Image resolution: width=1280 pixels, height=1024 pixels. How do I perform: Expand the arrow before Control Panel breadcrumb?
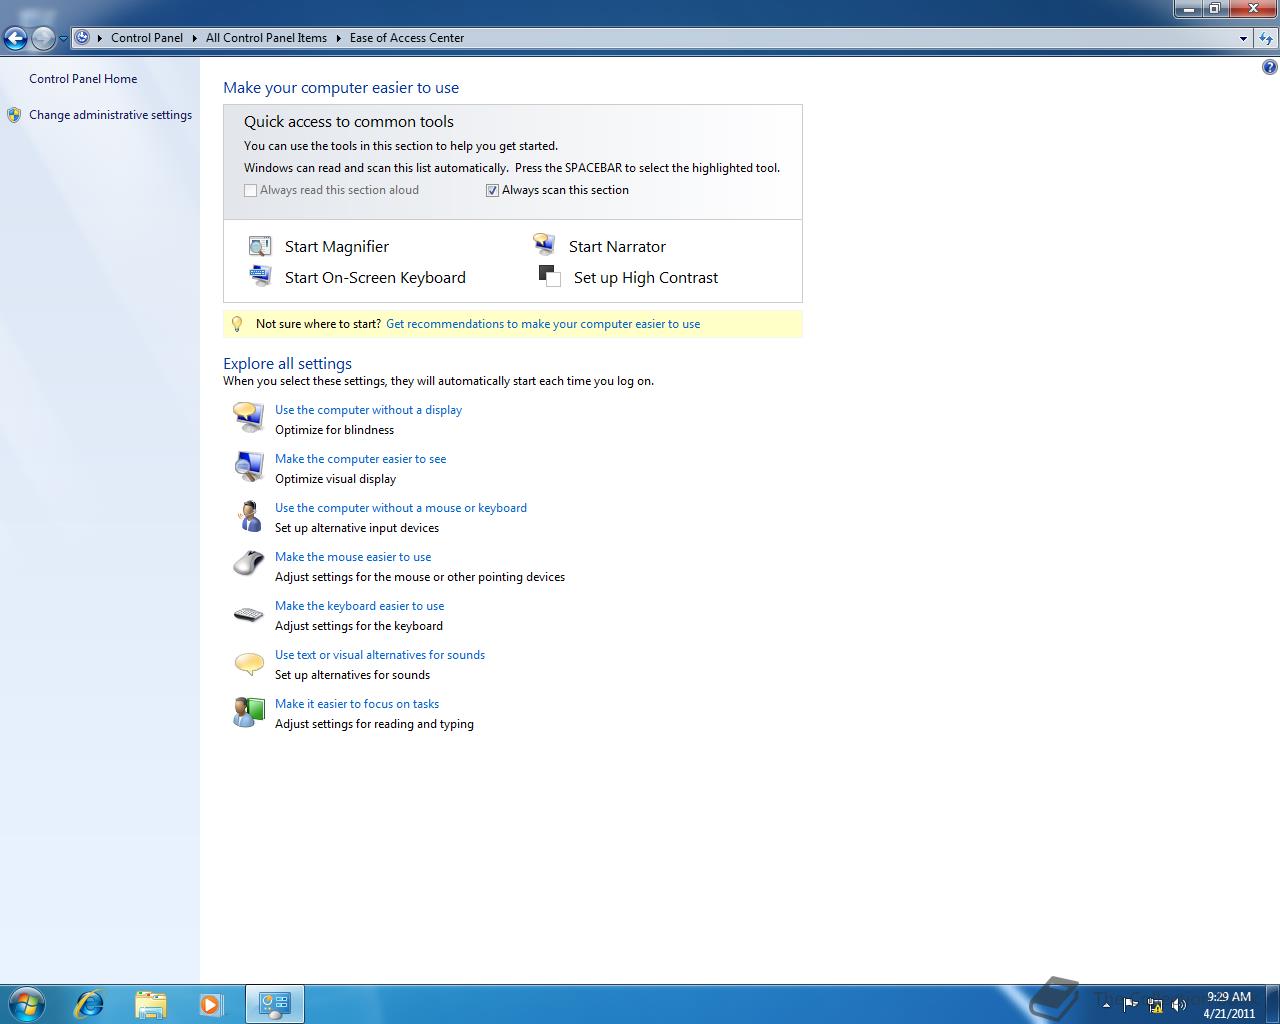(x=100, y=38)
